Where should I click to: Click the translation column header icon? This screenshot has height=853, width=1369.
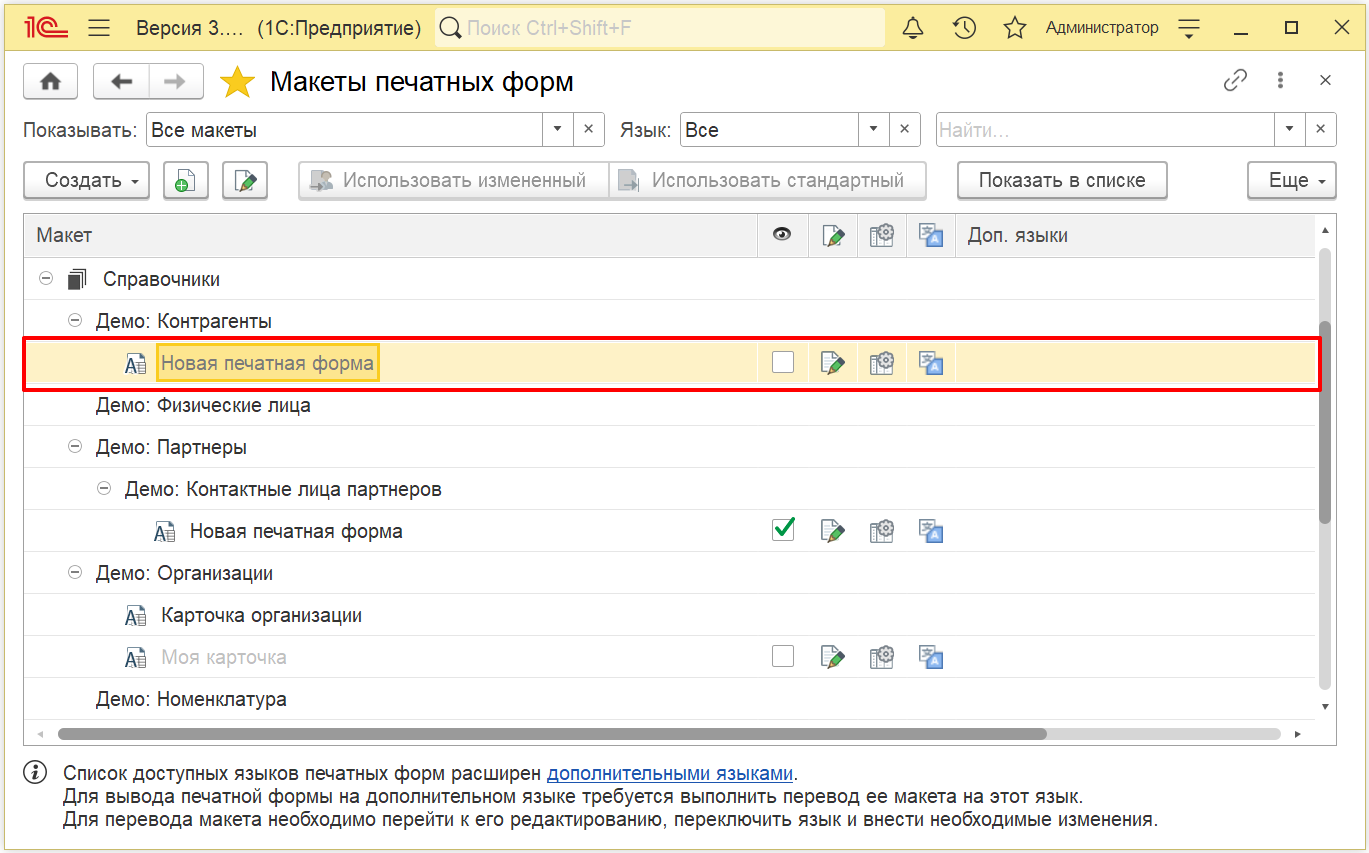pos(931,236)
